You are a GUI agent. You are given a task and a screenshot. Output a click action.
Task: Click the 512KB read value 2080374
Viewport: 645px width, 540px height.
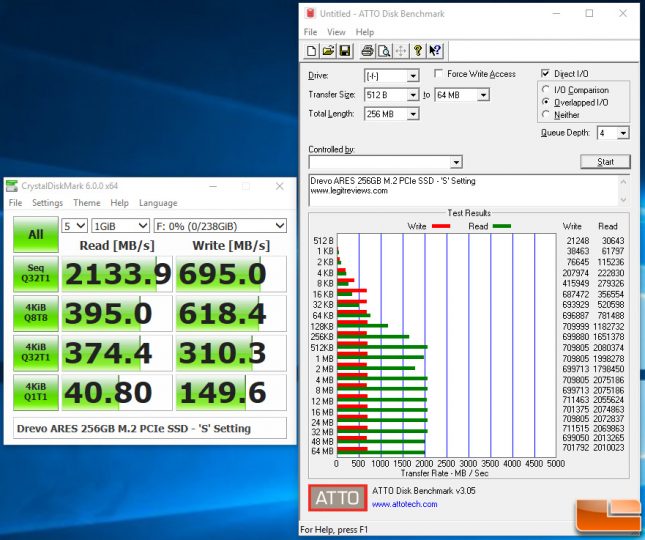[609, 348]
